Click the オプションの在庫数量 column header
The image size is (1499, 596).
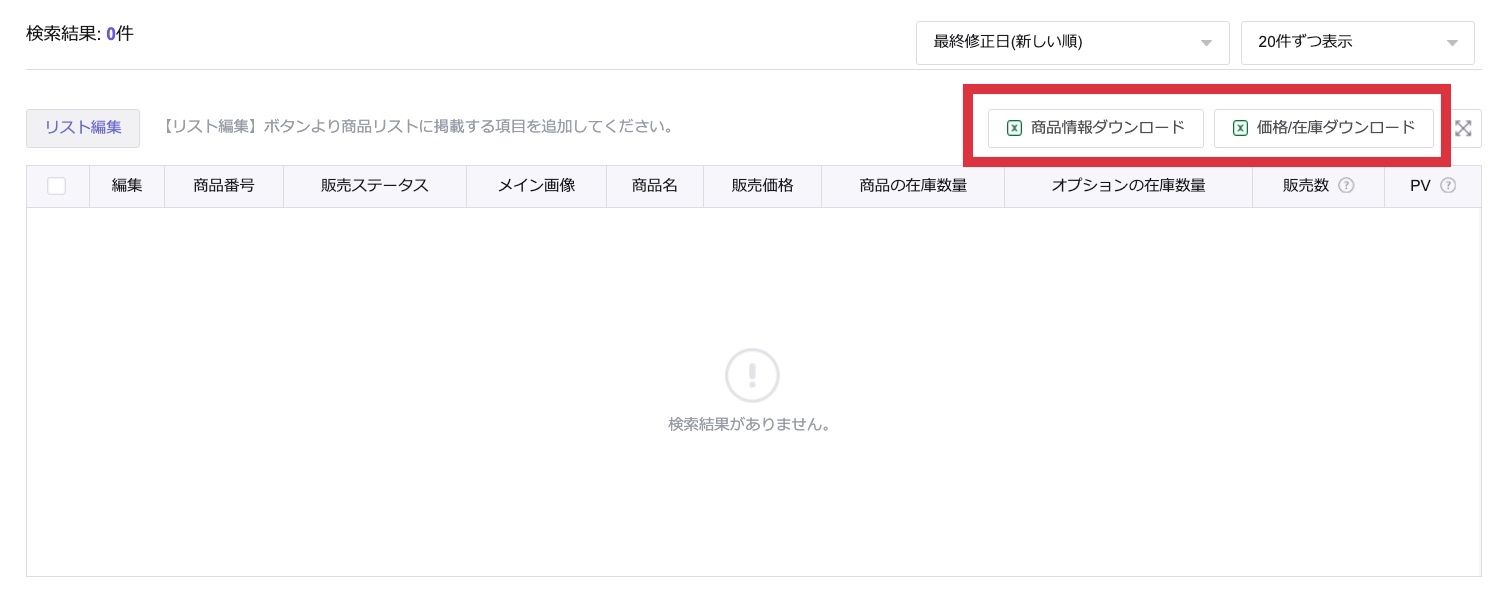1128,186
